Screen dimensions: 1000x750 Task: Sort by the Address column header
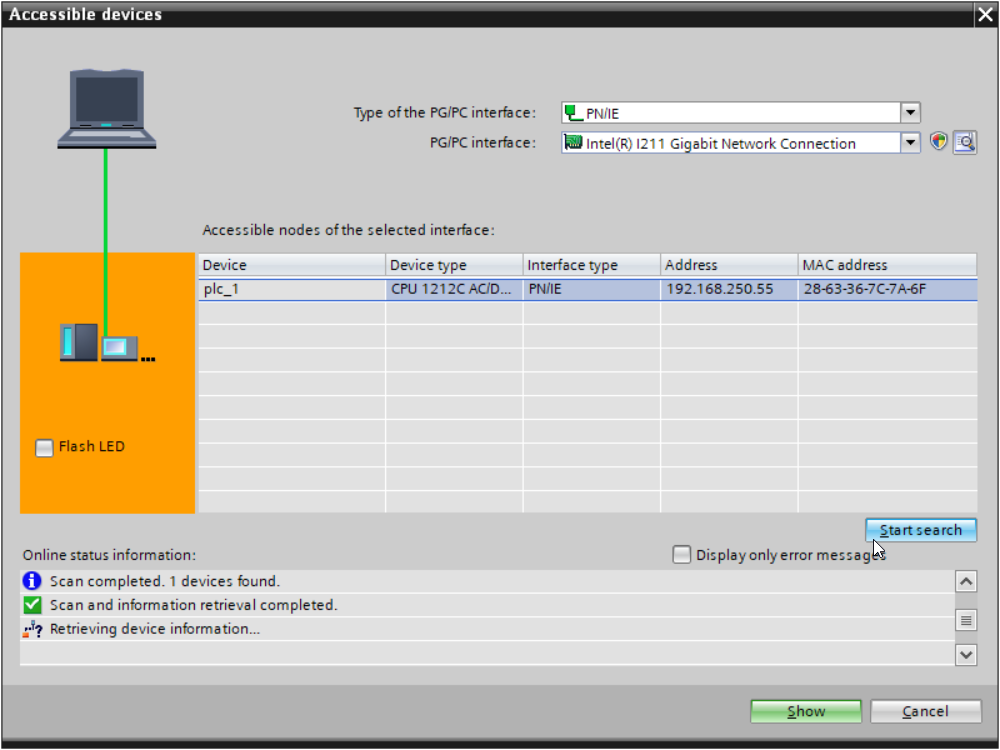(729, 265)
